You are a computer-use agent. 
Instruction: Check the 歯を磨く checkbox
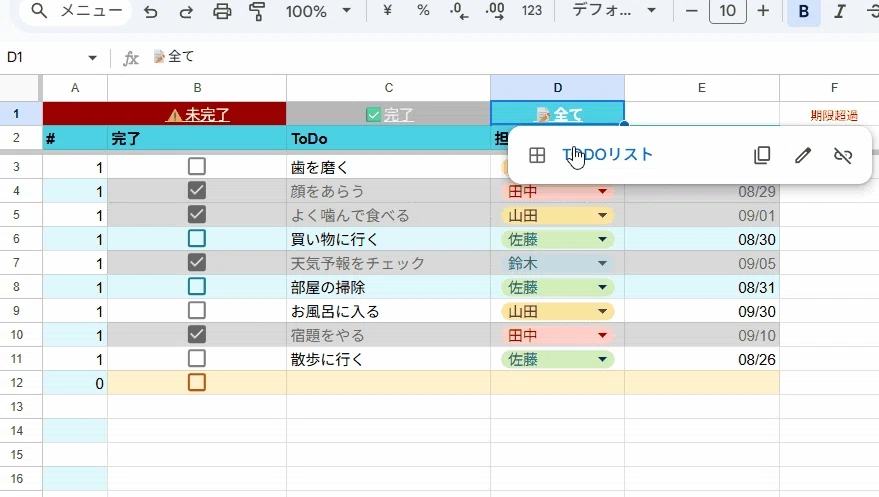tap(197, 166)
